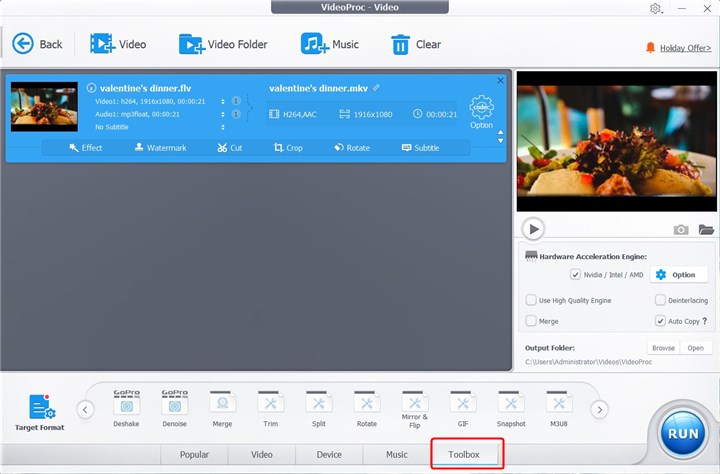Enable the Merge checkbox

coord(531,321)
